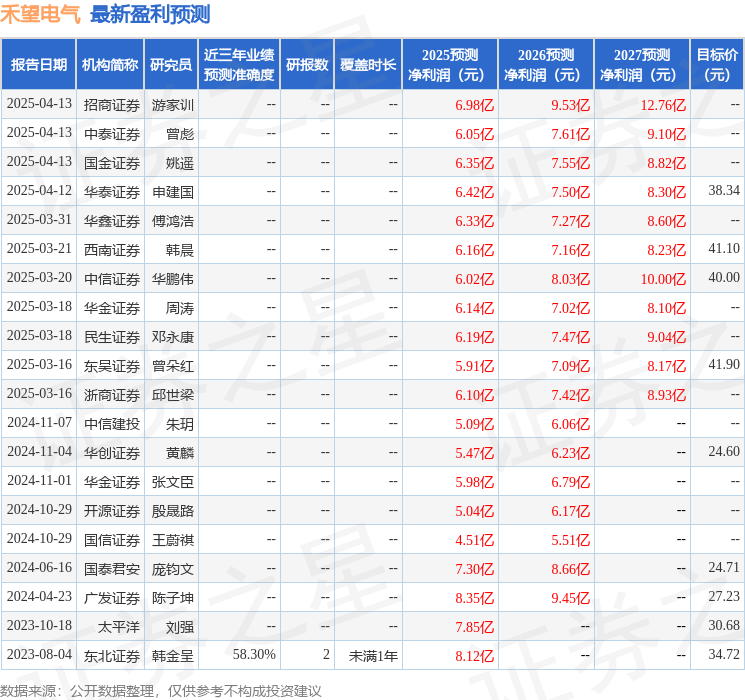Click 国泰君安 institution cell
This screenshot has height=700, width=745.
[x=112, y=569]
